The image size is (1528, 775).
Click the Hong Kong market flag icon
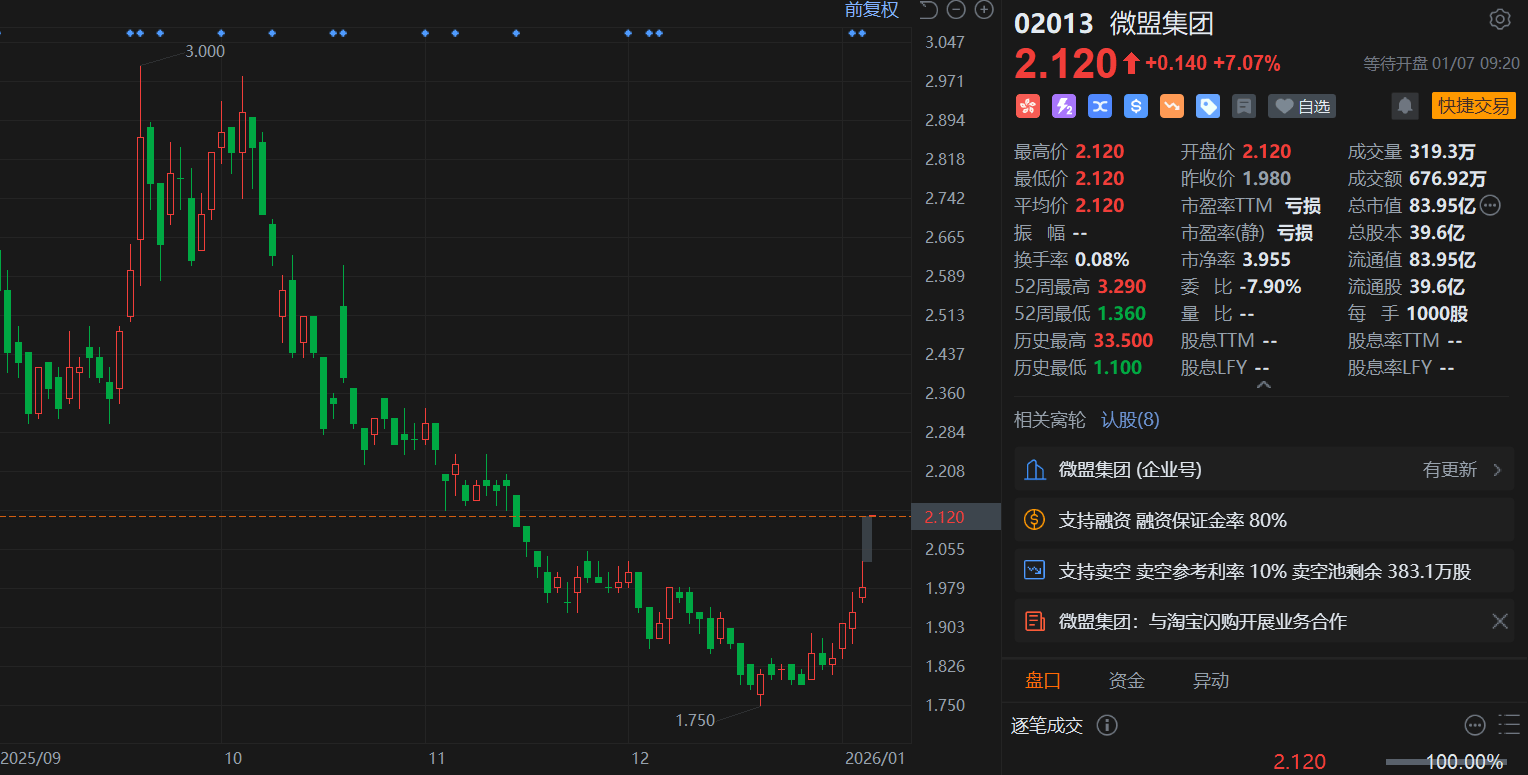click(x=1027, y=106)
